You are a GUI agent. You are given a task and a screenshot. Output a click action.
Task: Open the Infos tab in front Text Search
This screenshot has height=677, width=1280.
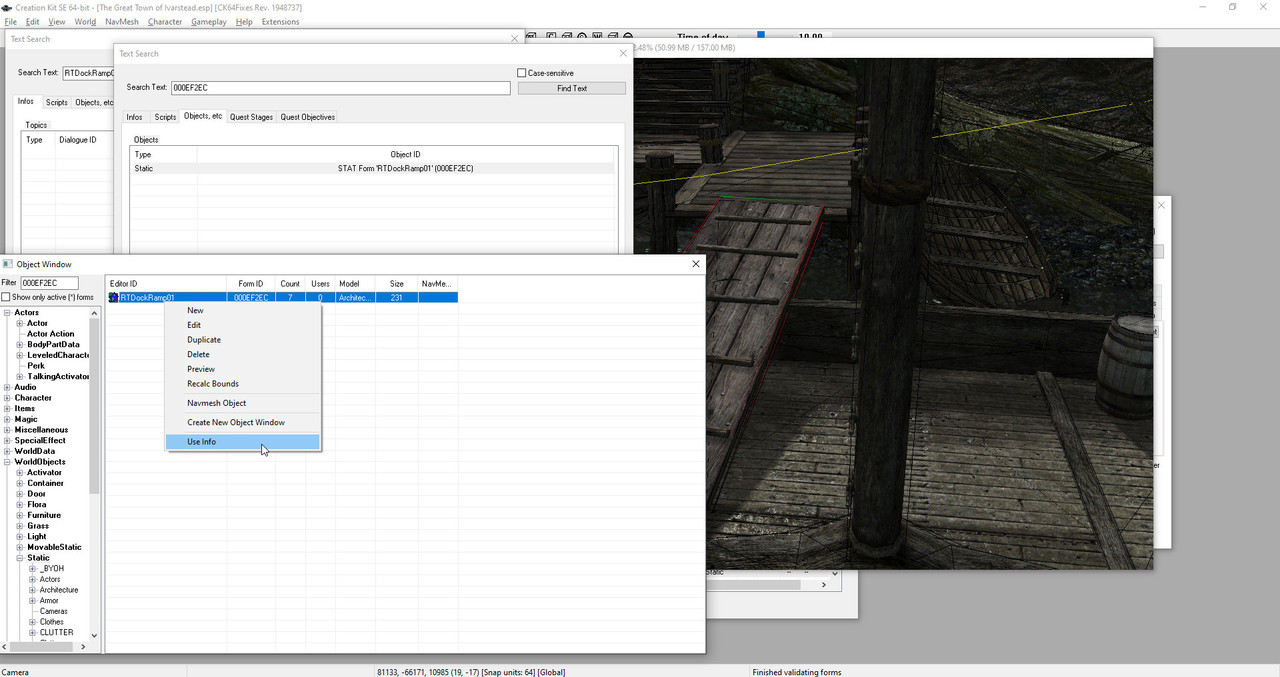click(x=134, y=117)
